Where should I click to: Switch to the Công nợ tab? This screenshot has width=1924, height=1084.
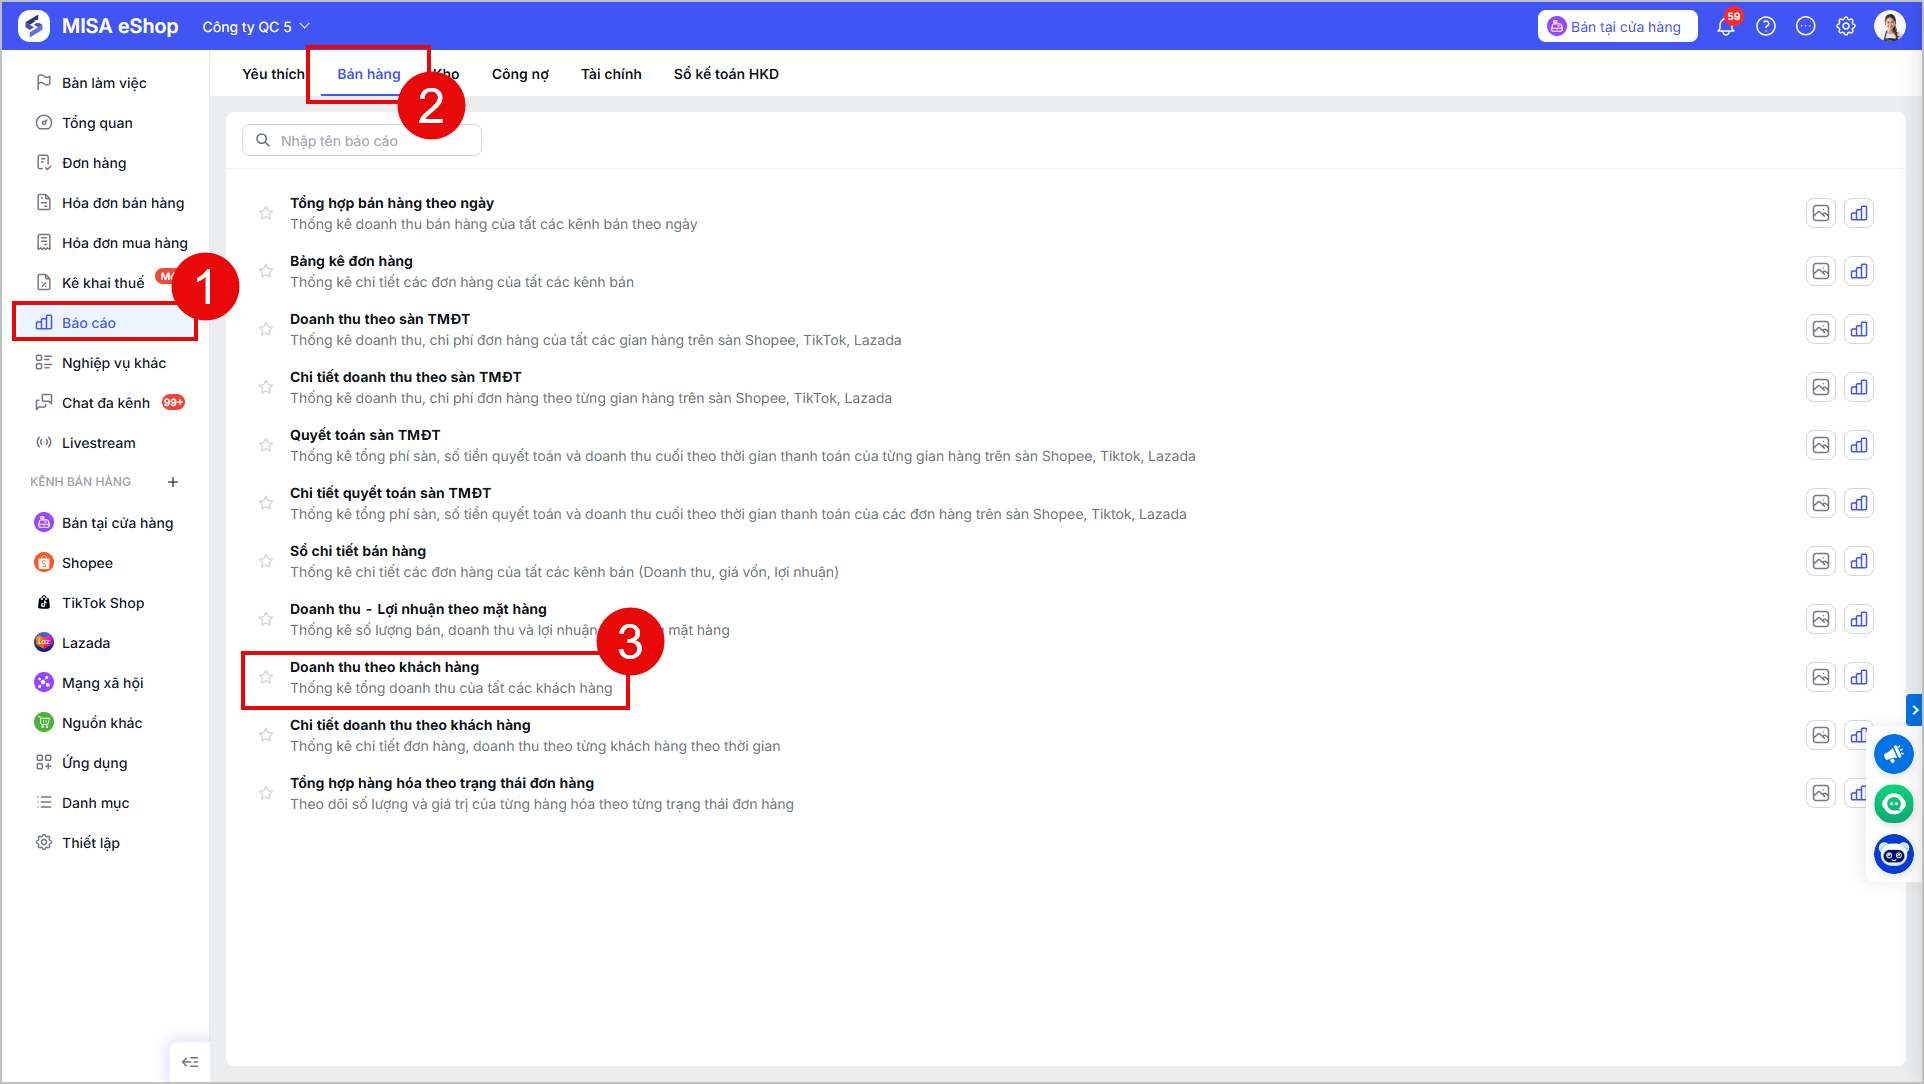point(520,74)
